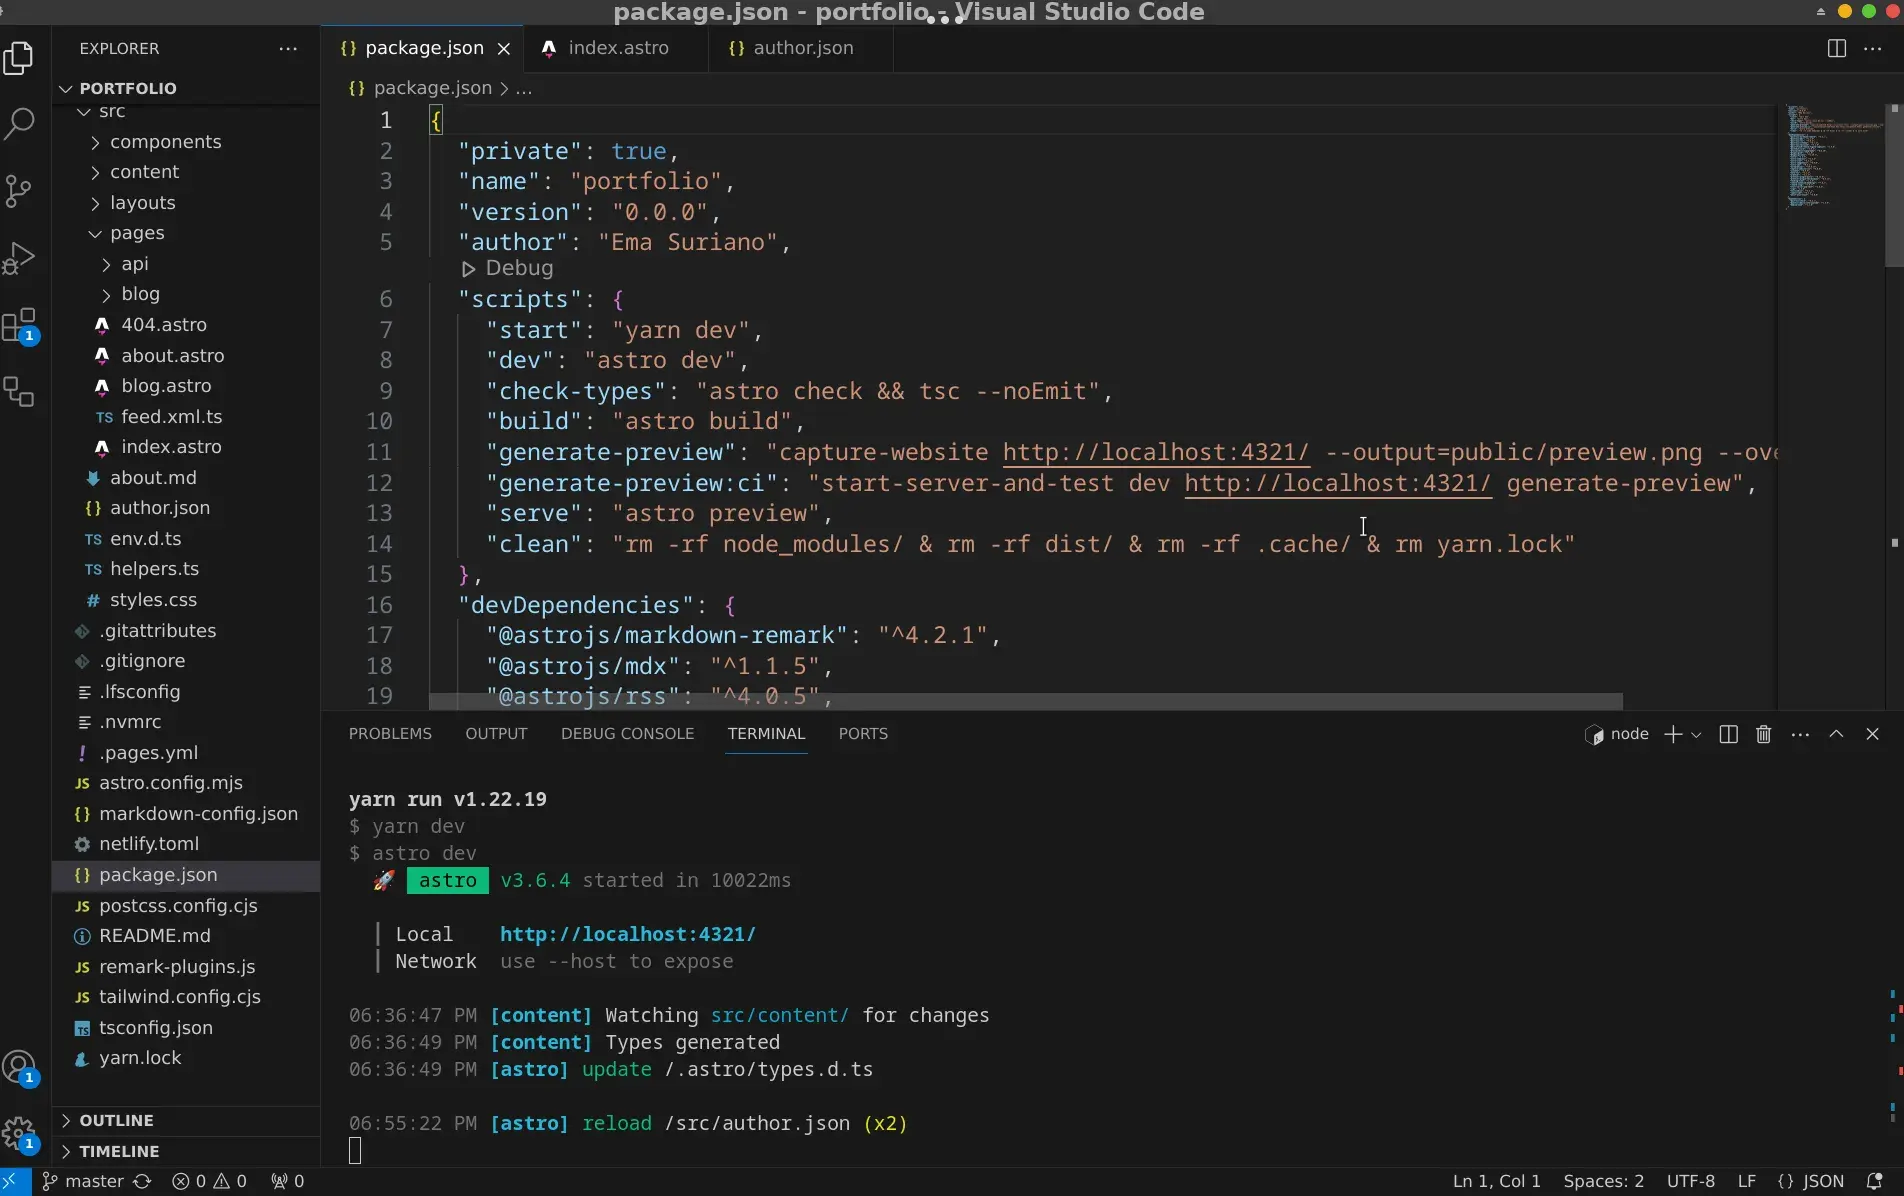1904x1196 pixels.
Task: Open the PORTS panel tab
Action: [x=863, y=734]
